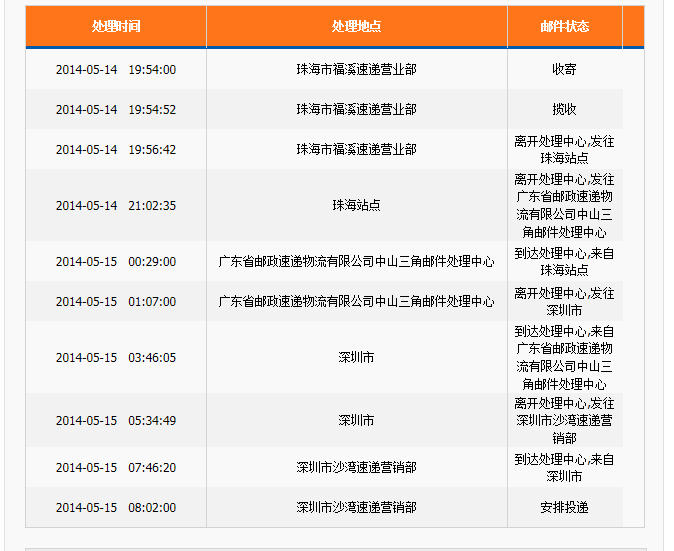The height and width of the screenshot is (551, 674).
Task: Select the timestamp 2014-05-15 01:07:00
Action: 116,302
